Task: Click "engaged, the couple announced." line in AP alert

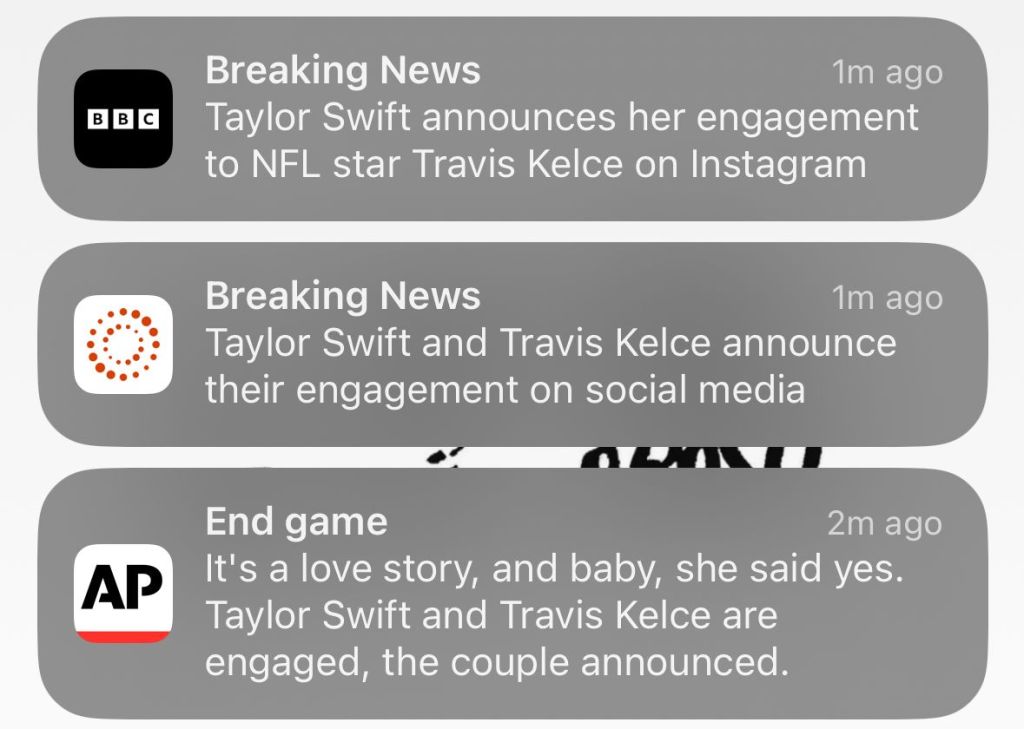Action: (496, 663)
